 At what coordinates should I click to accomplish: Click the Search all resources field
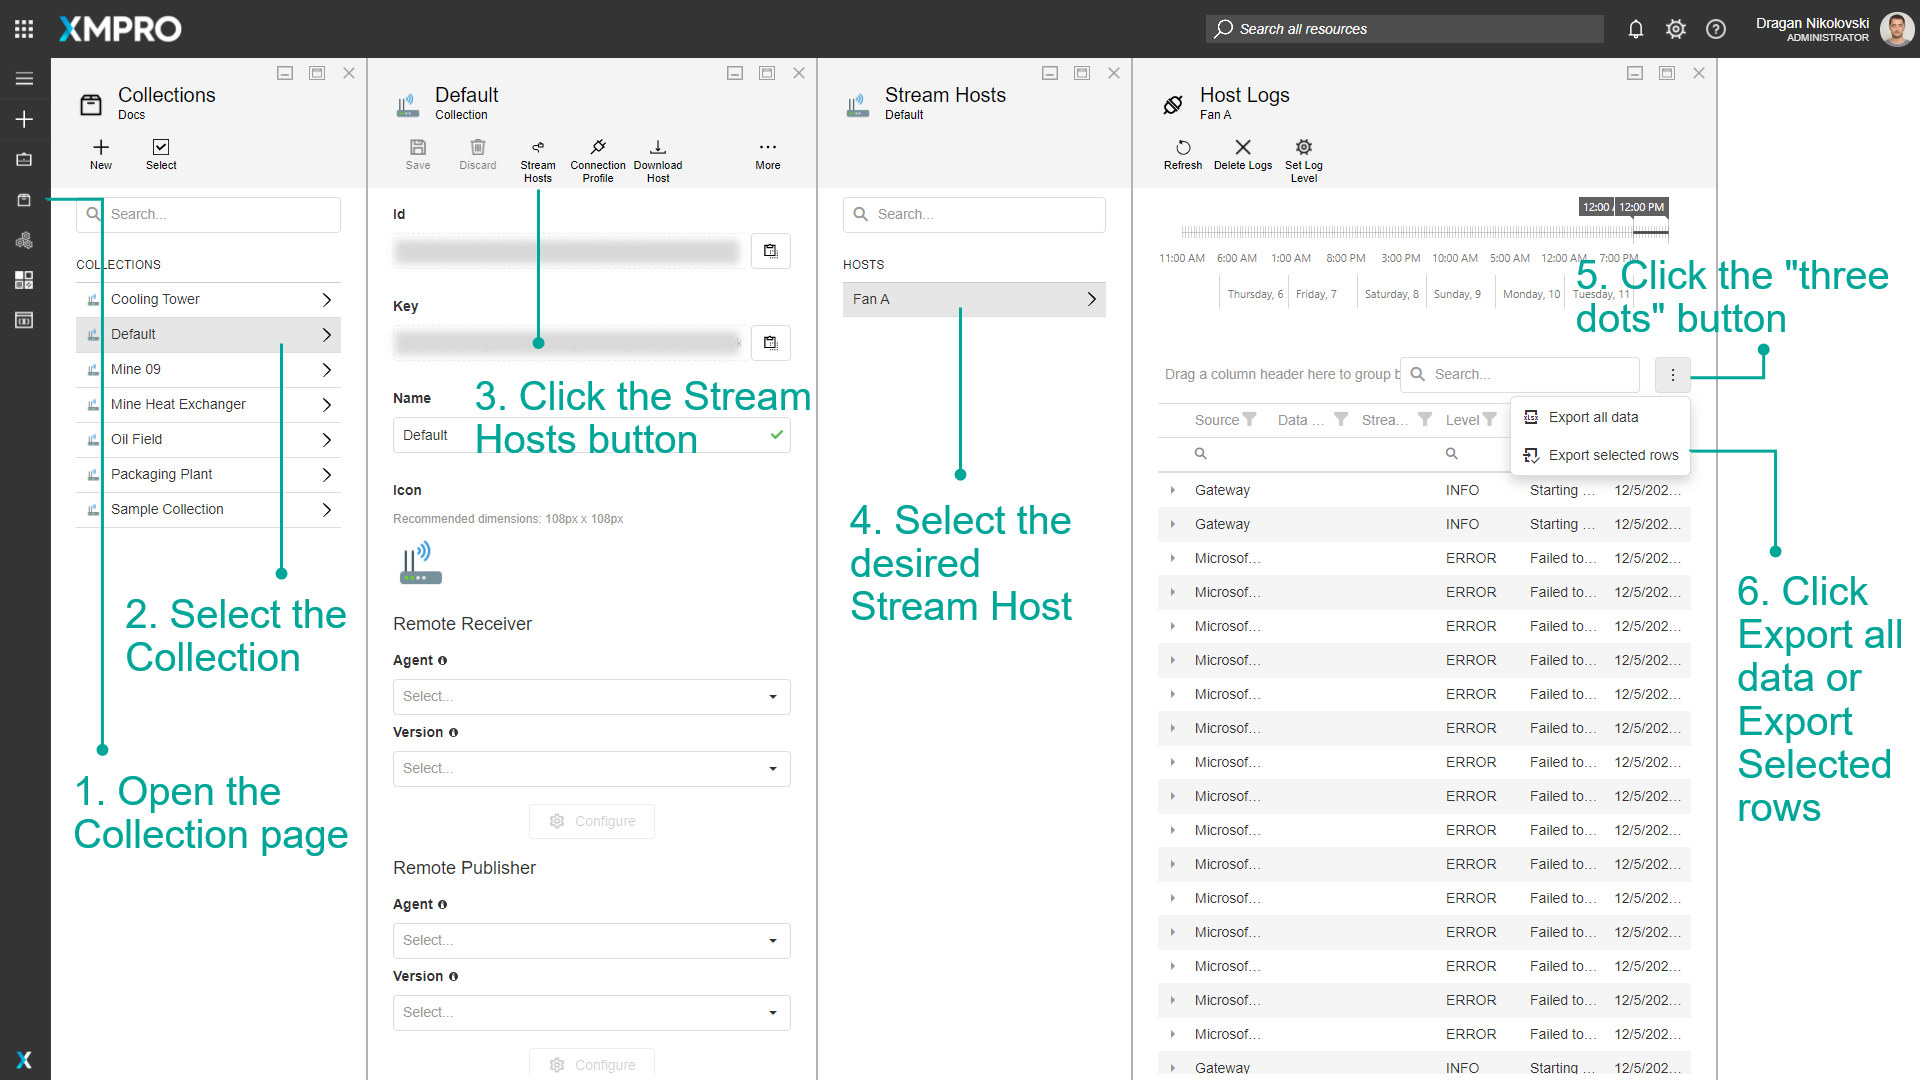(x=1405, y=29)
